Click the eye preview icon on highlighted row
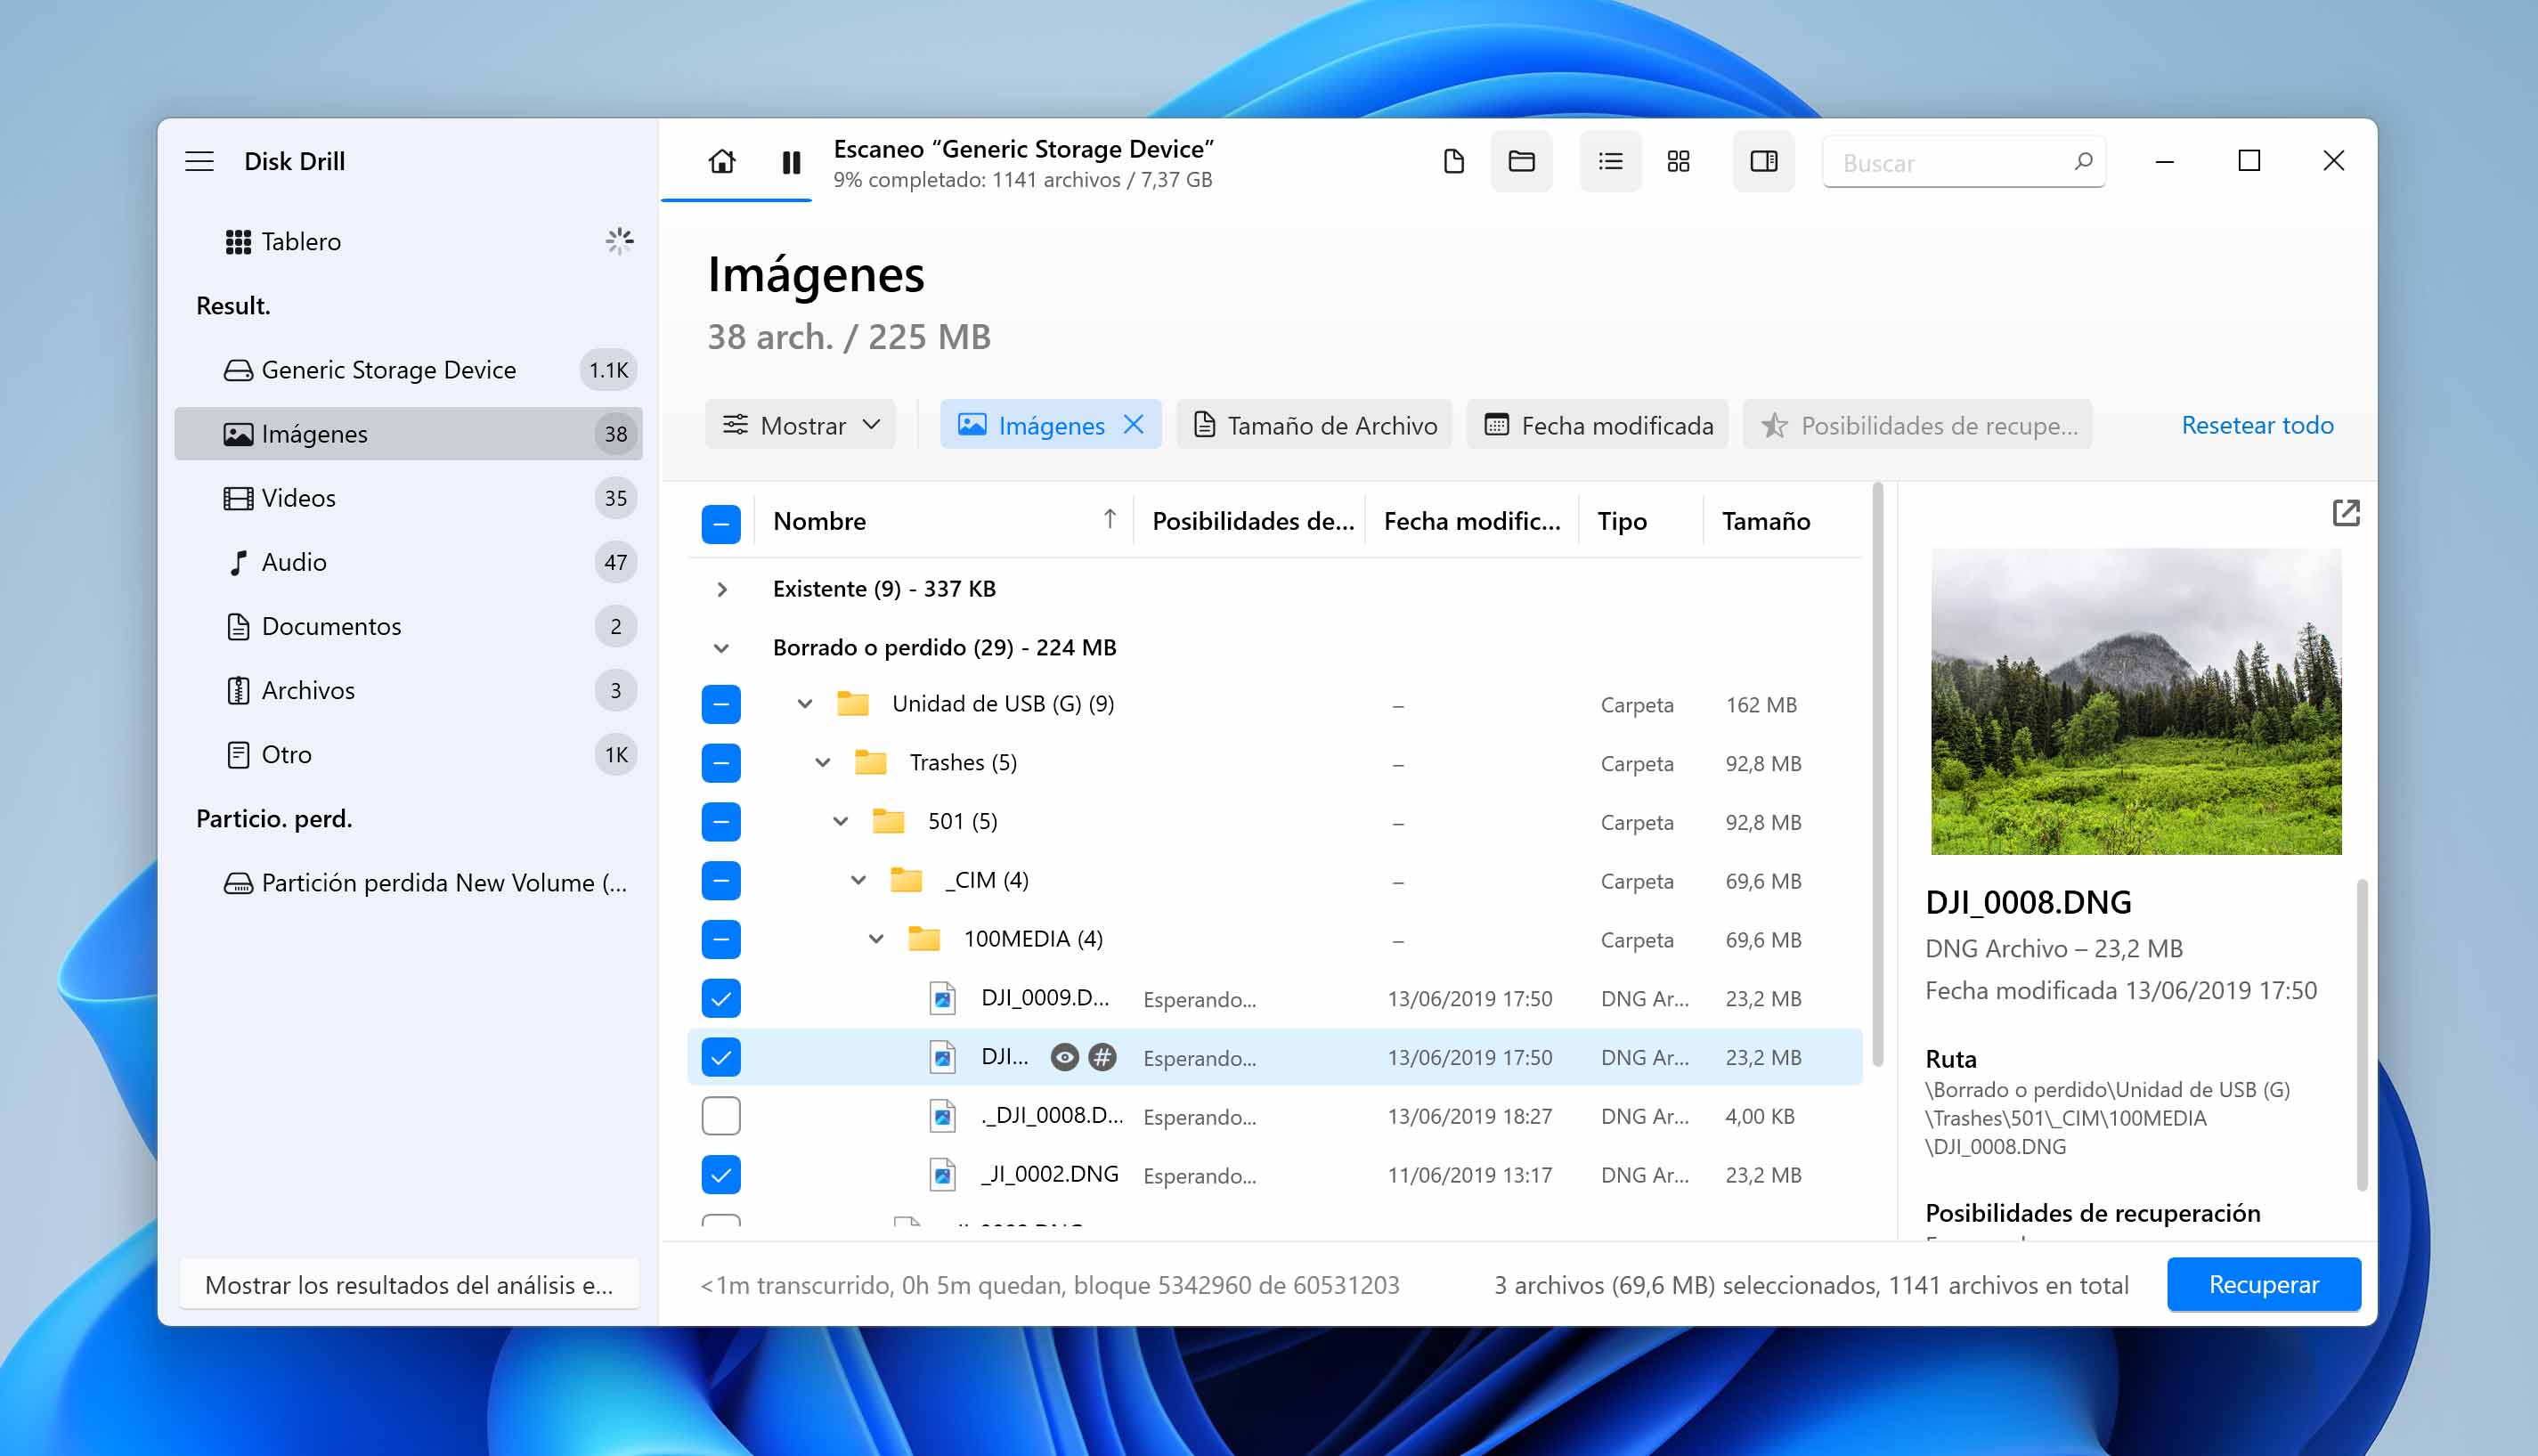 1065,1057
